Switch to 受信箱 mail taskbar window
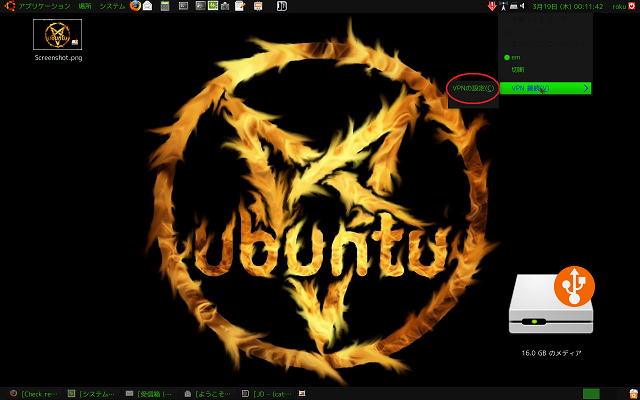This screenshot has height=400, width=640. (x=151, y=394)
